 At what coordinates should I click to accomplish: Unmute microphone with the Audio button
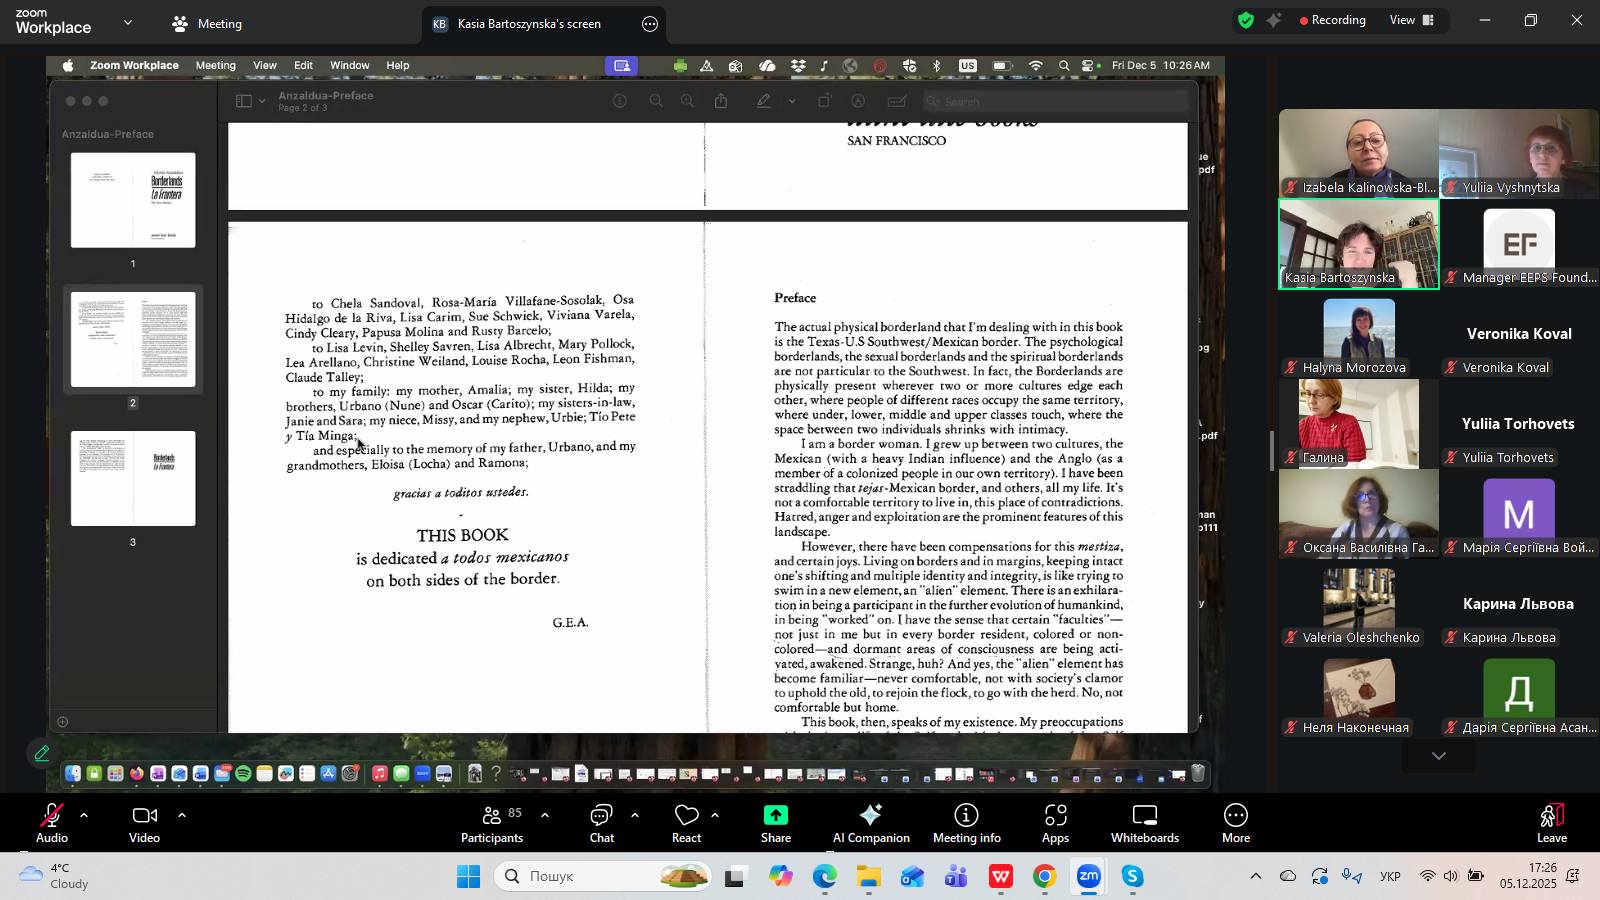[52, 823]
